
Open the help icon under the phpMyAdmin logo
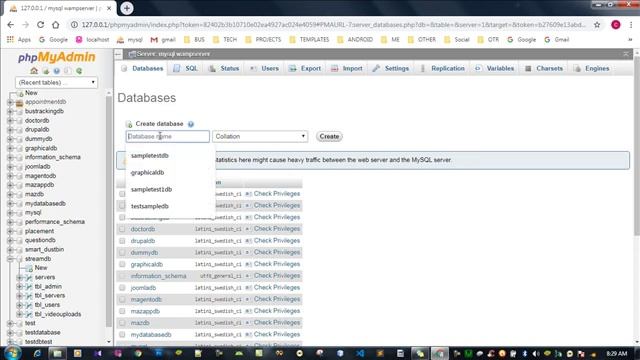(x=56, y=71)
